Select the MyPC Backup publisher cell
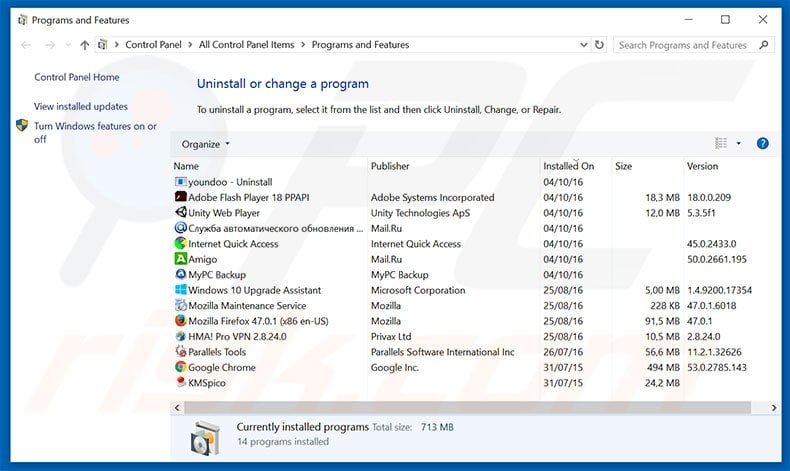Image resolution: width=790 pixels, height=471 pixels. [399, 275]
